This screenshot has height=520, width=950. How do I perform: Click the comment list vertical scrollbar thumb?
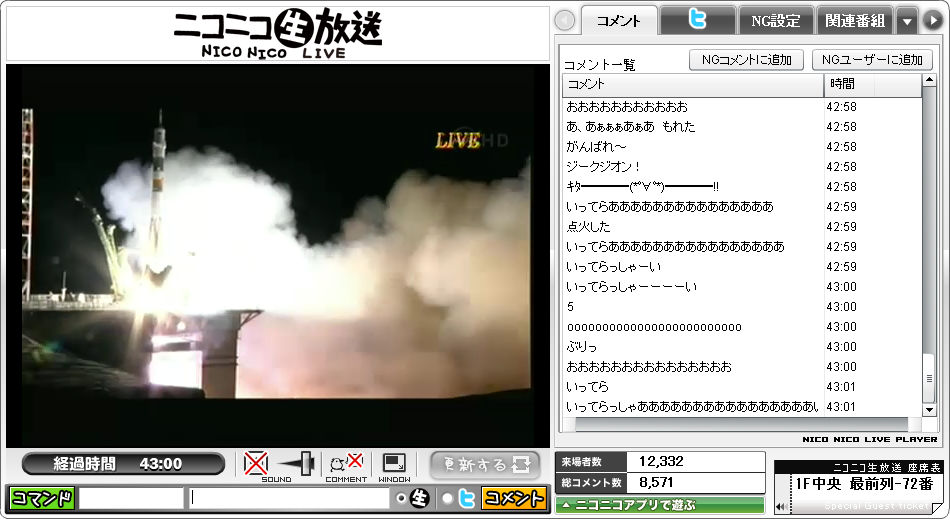pos(929,378)
